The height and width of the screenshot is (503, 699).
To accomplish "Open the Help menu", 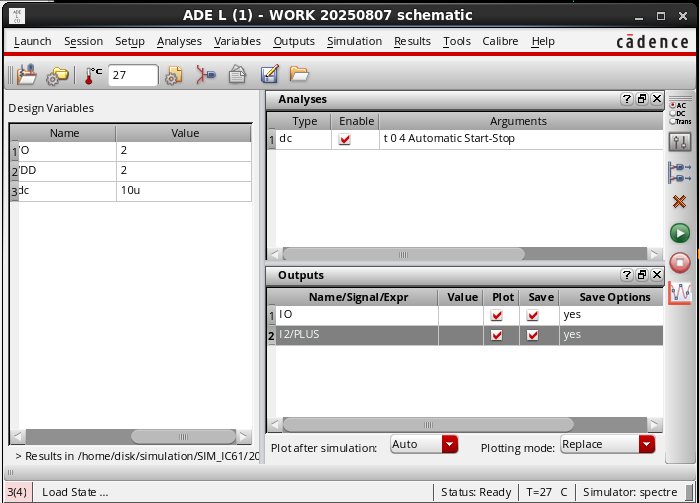I will [543, 41].
